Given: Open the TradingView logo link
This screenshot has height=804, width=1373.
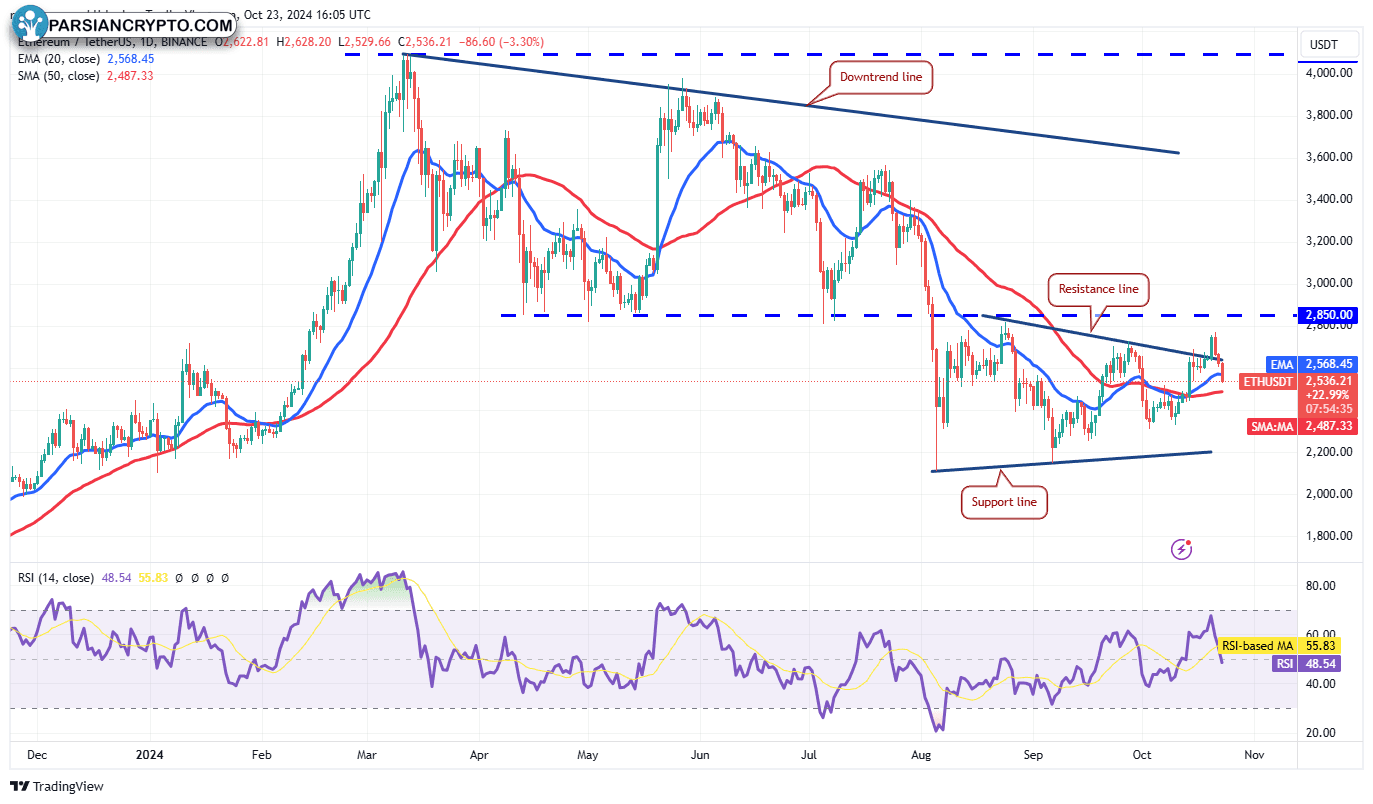Looking at the screenshot, I should (x=57, y=787).
